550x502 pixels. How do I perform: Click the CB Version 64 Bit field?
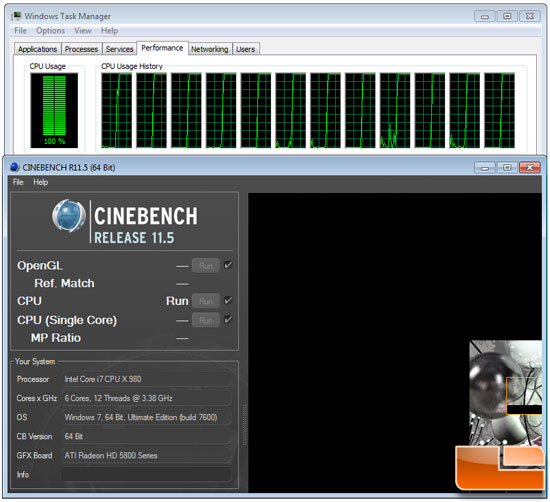point(147,436)
